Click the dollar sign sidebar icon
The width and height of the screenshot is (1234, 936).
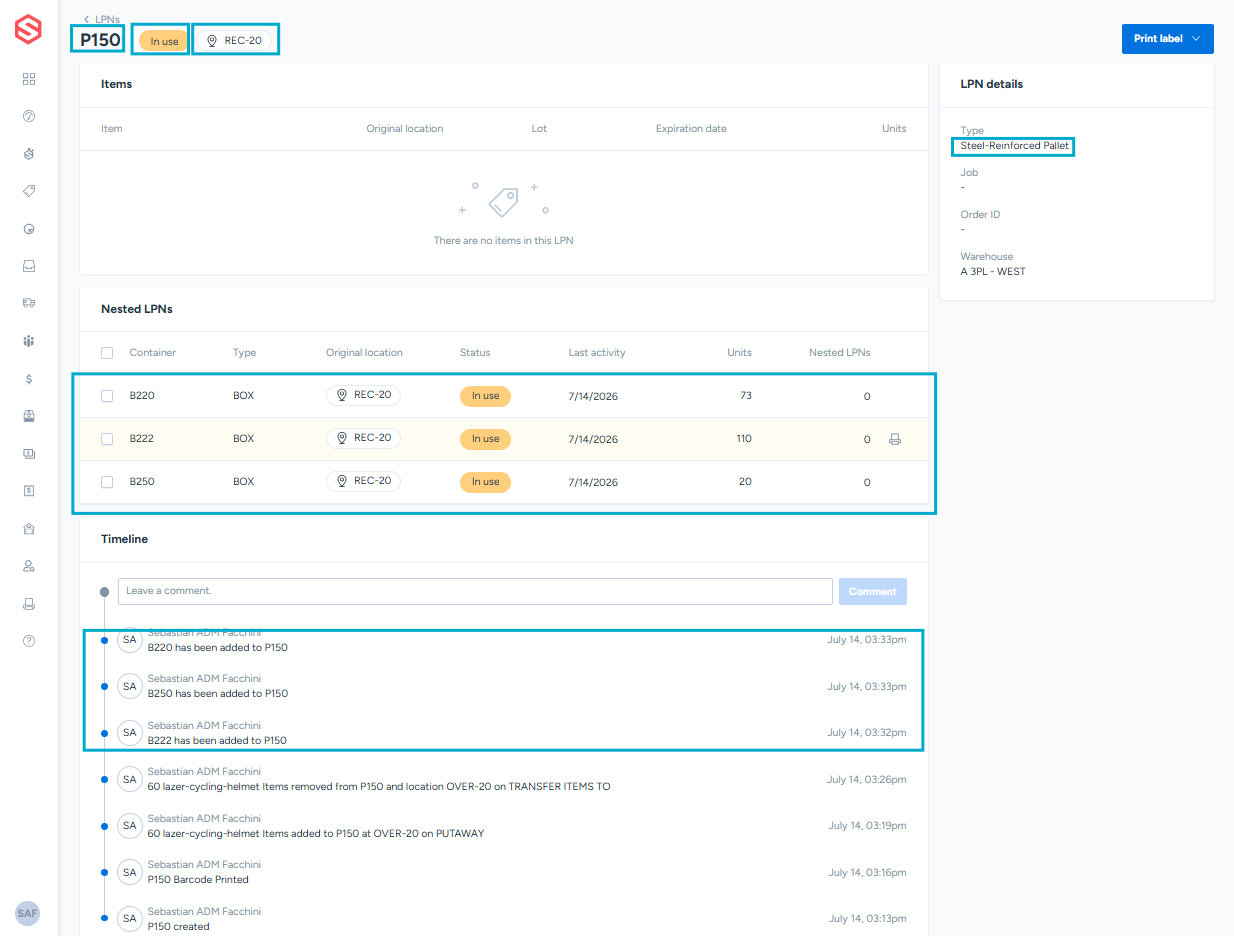click(x=29, y=379)
